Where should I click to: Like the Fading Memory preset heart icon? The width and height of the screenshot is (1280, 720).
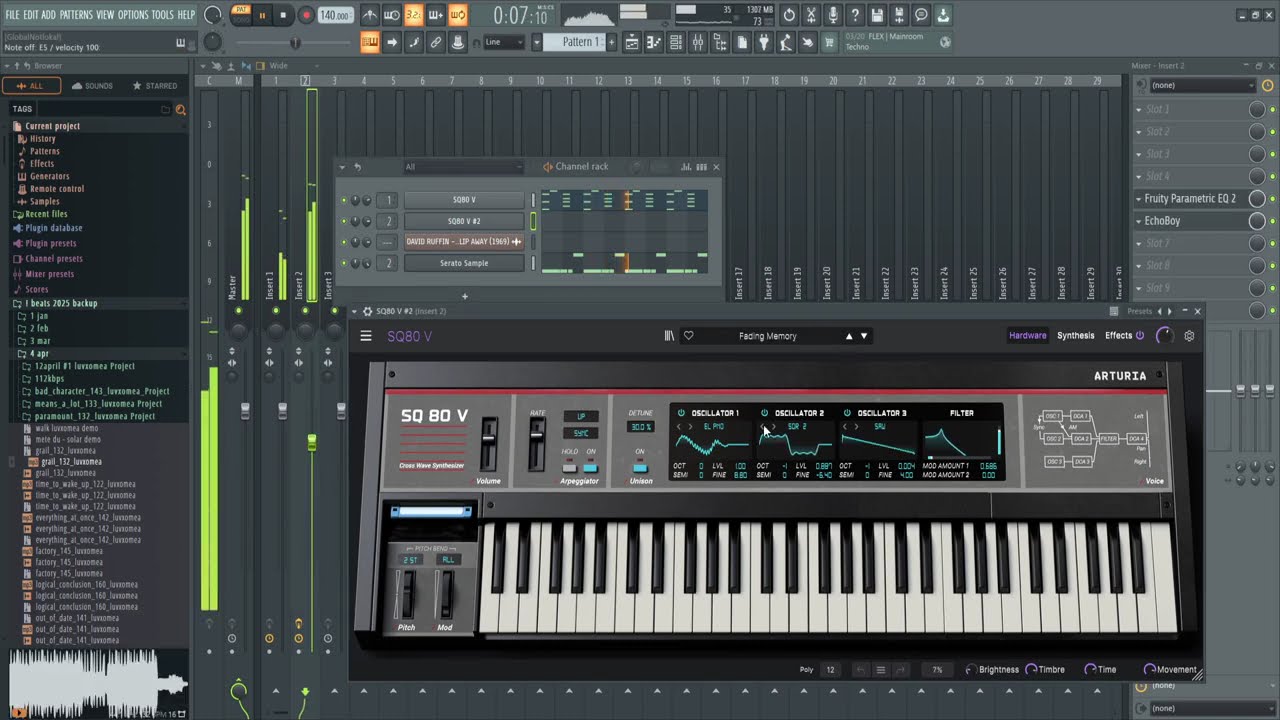point(688,336)
